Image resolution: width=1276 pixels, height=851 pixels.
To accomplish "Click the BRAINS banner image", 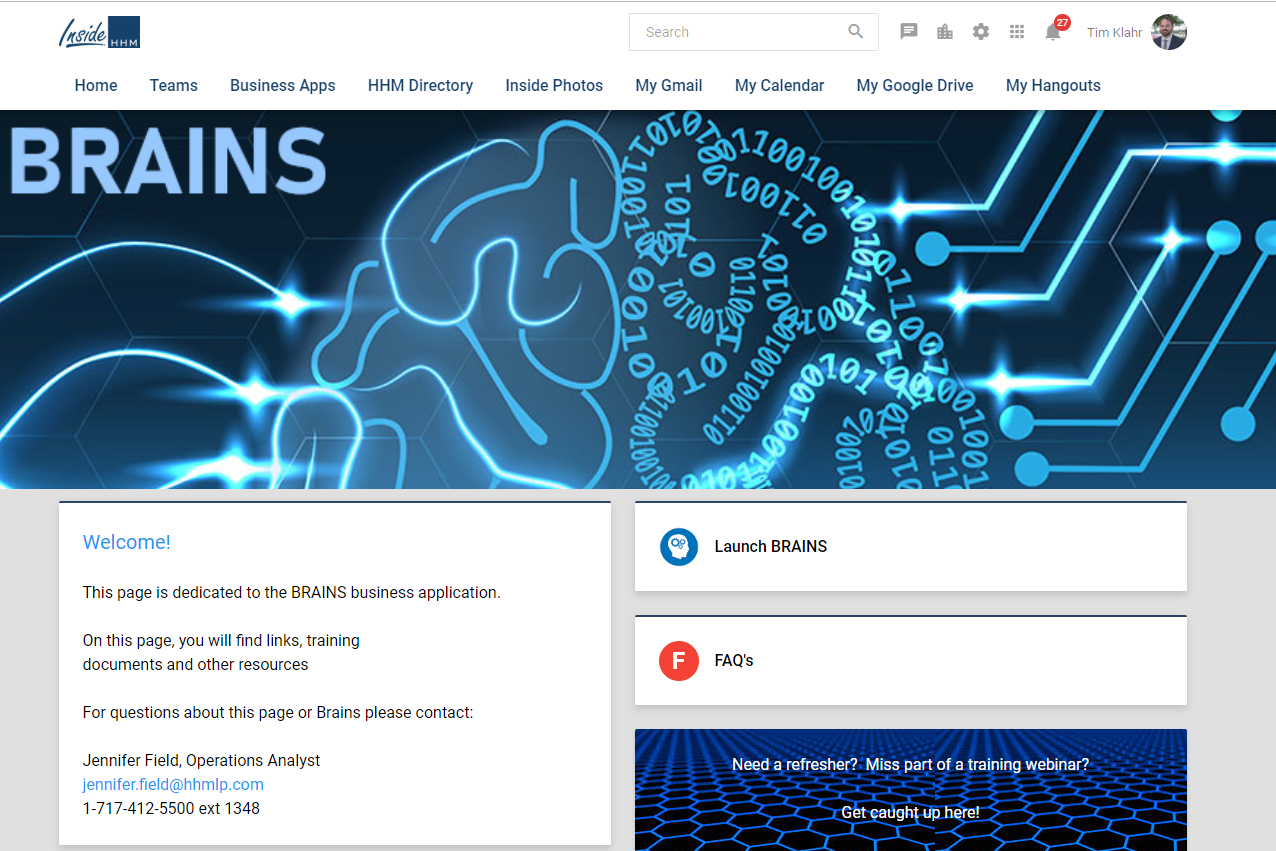I will pyautogui.click(x=638, y=299).
